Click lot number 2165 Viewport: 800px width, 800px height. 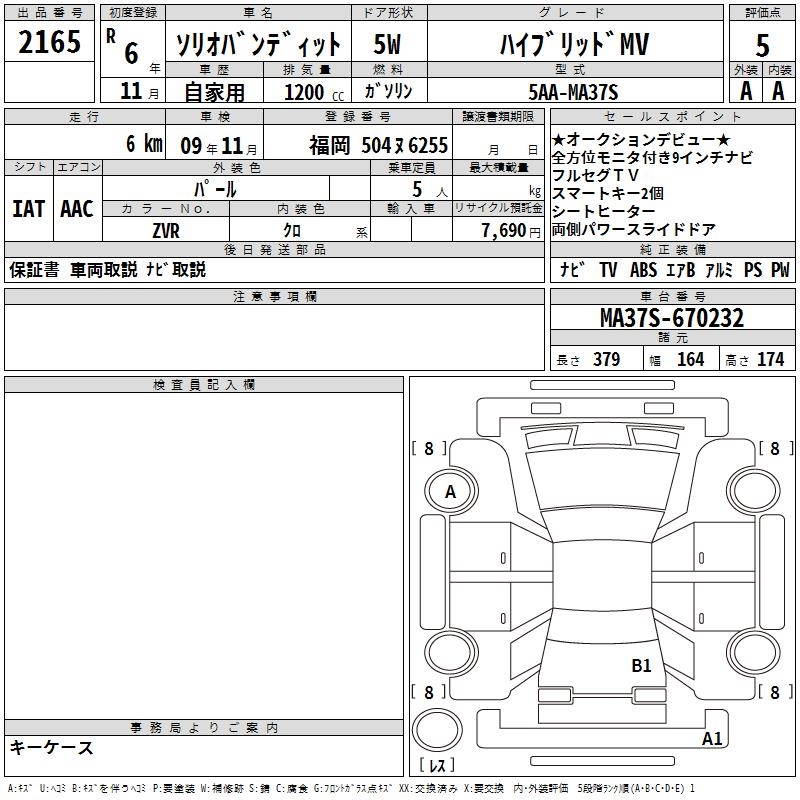[x=49, y=41]
